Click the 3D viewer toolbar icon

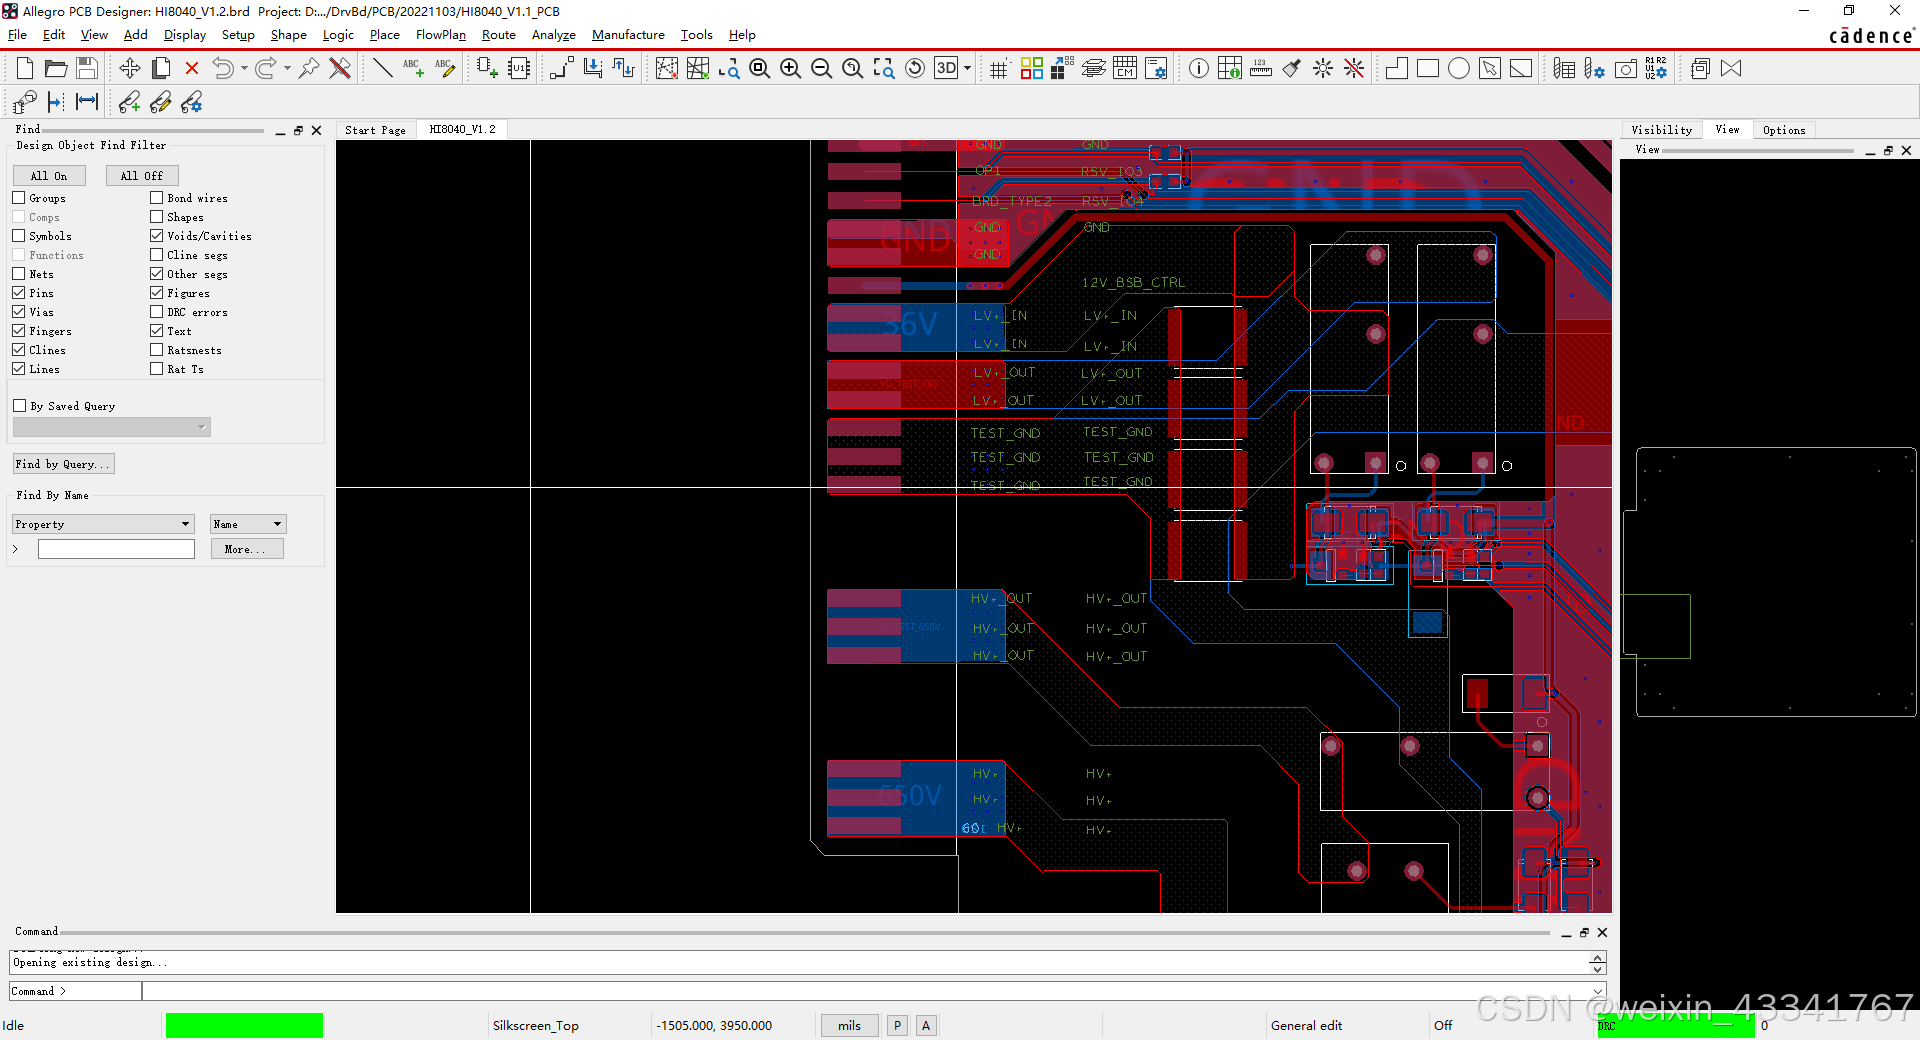tap(946, 68)
